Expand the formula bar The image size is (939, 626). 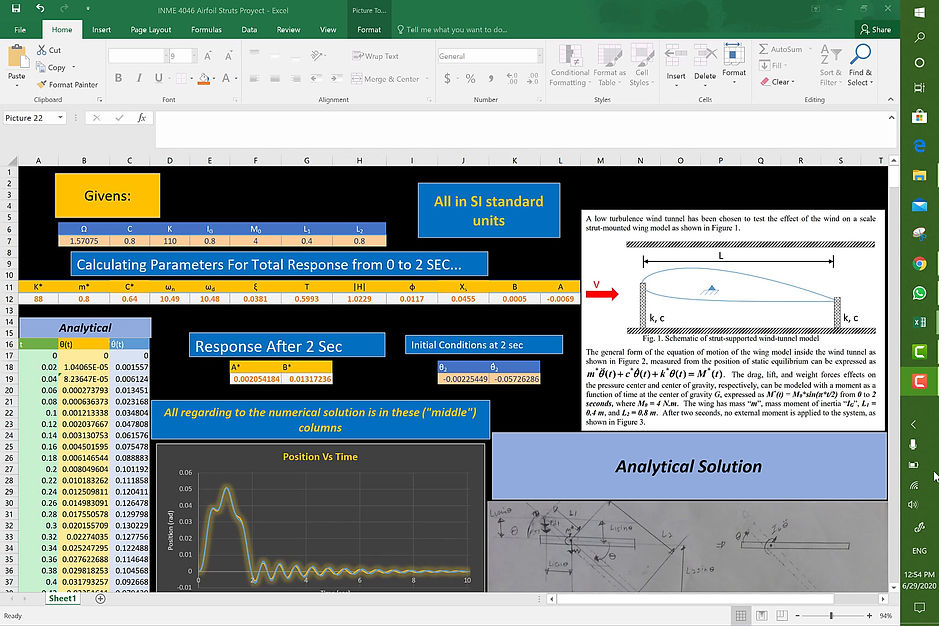coord(891,118)
